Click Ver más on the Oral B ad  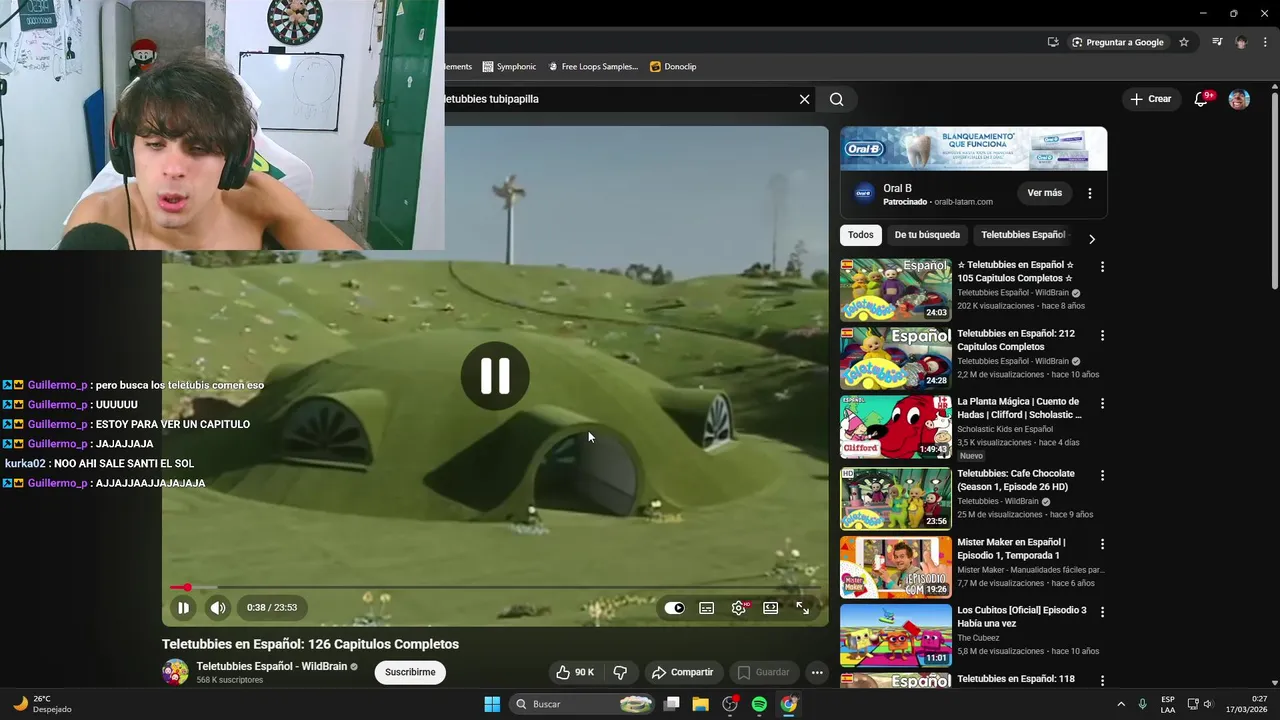pos(1045,193)
